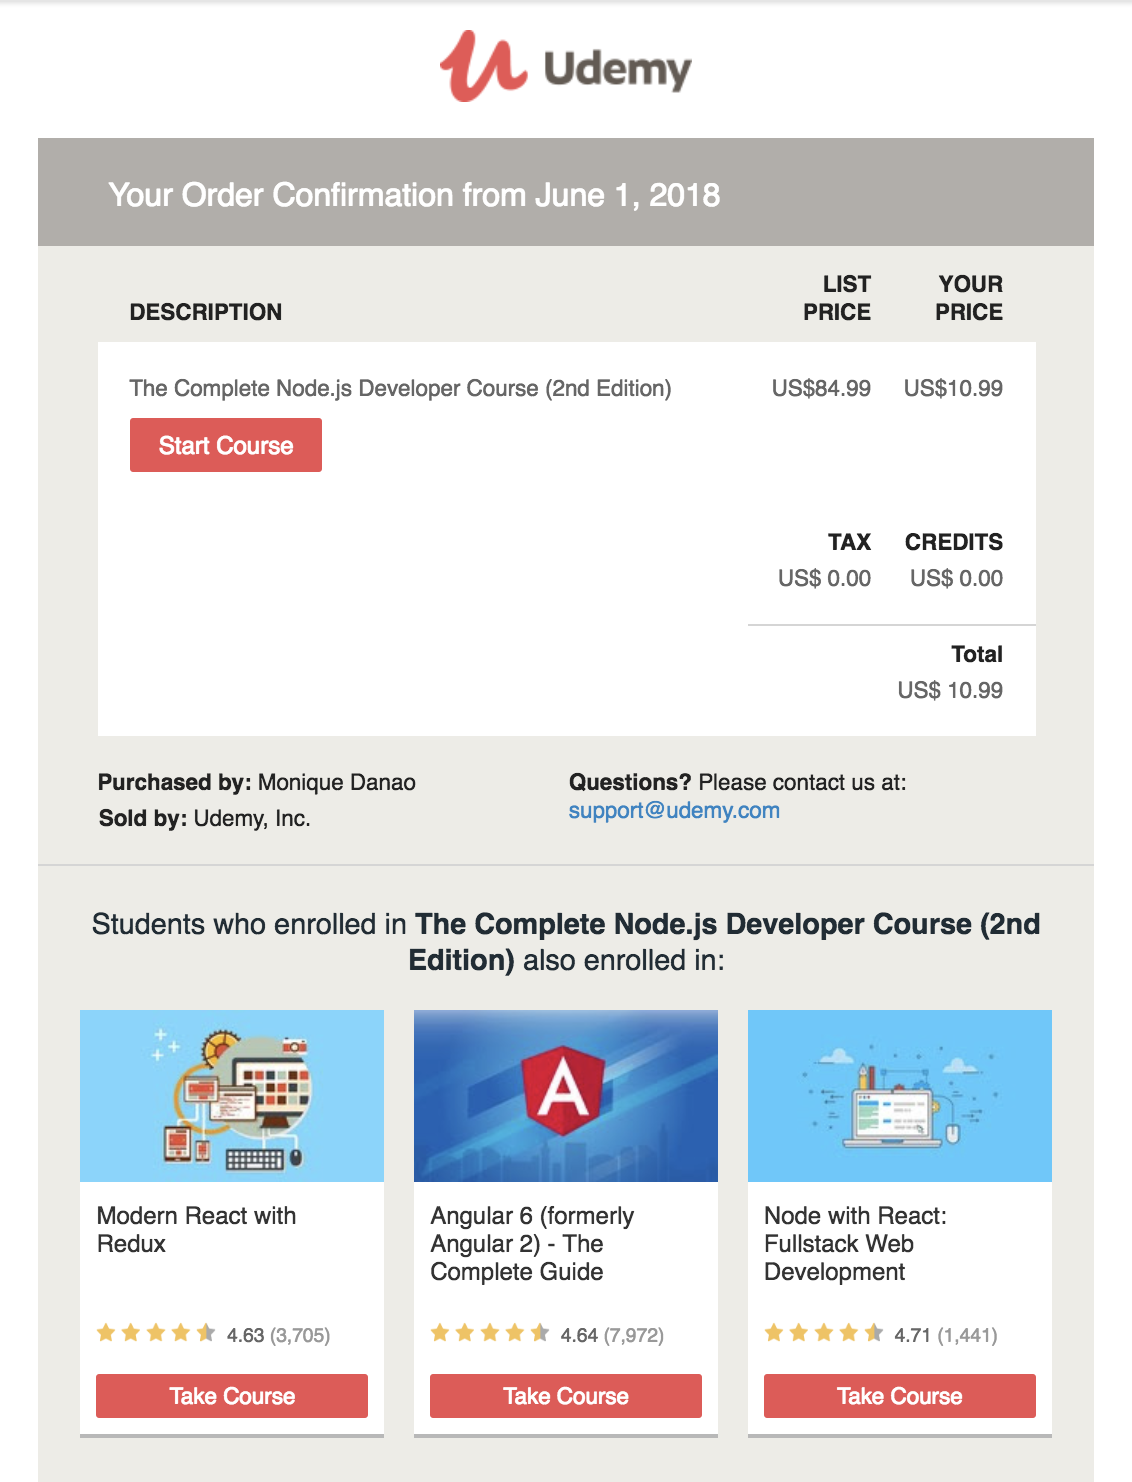Open the Angular 6 course thumbnail
Image resolution: width=1132 pixels, height=1482 pixels.
pos(566,1096)
